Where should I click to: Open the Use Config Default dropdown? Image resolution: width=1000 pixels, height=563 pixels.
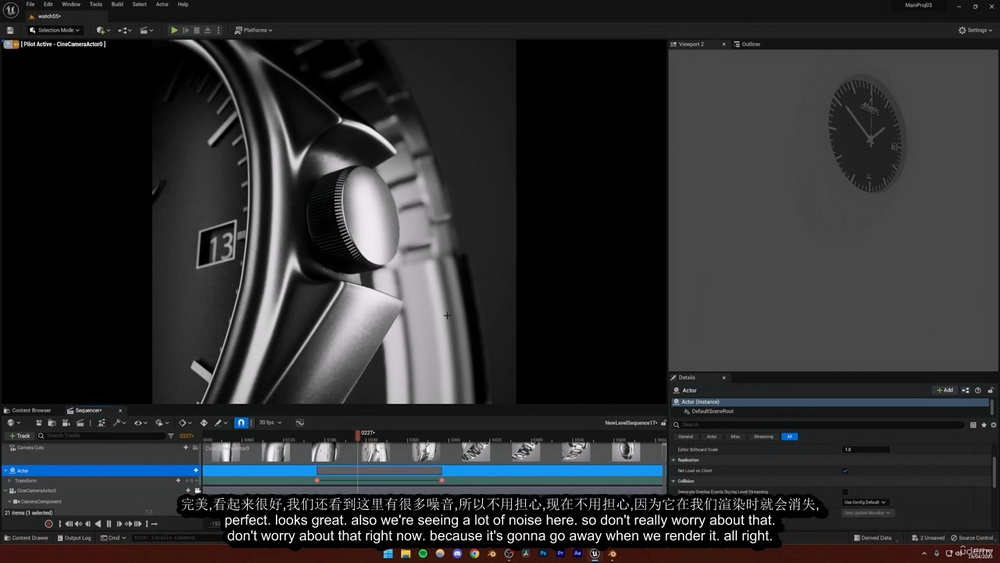[865, 502]
